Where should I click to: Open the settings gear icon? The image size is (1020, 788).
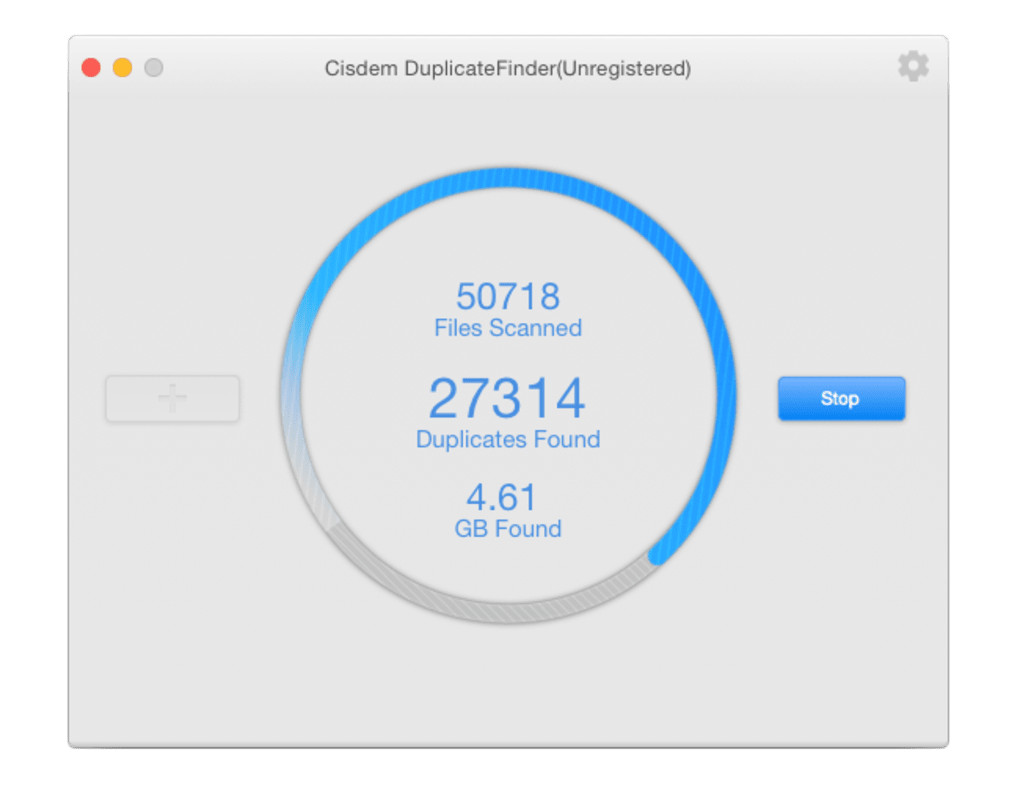[x=913, y=66]
